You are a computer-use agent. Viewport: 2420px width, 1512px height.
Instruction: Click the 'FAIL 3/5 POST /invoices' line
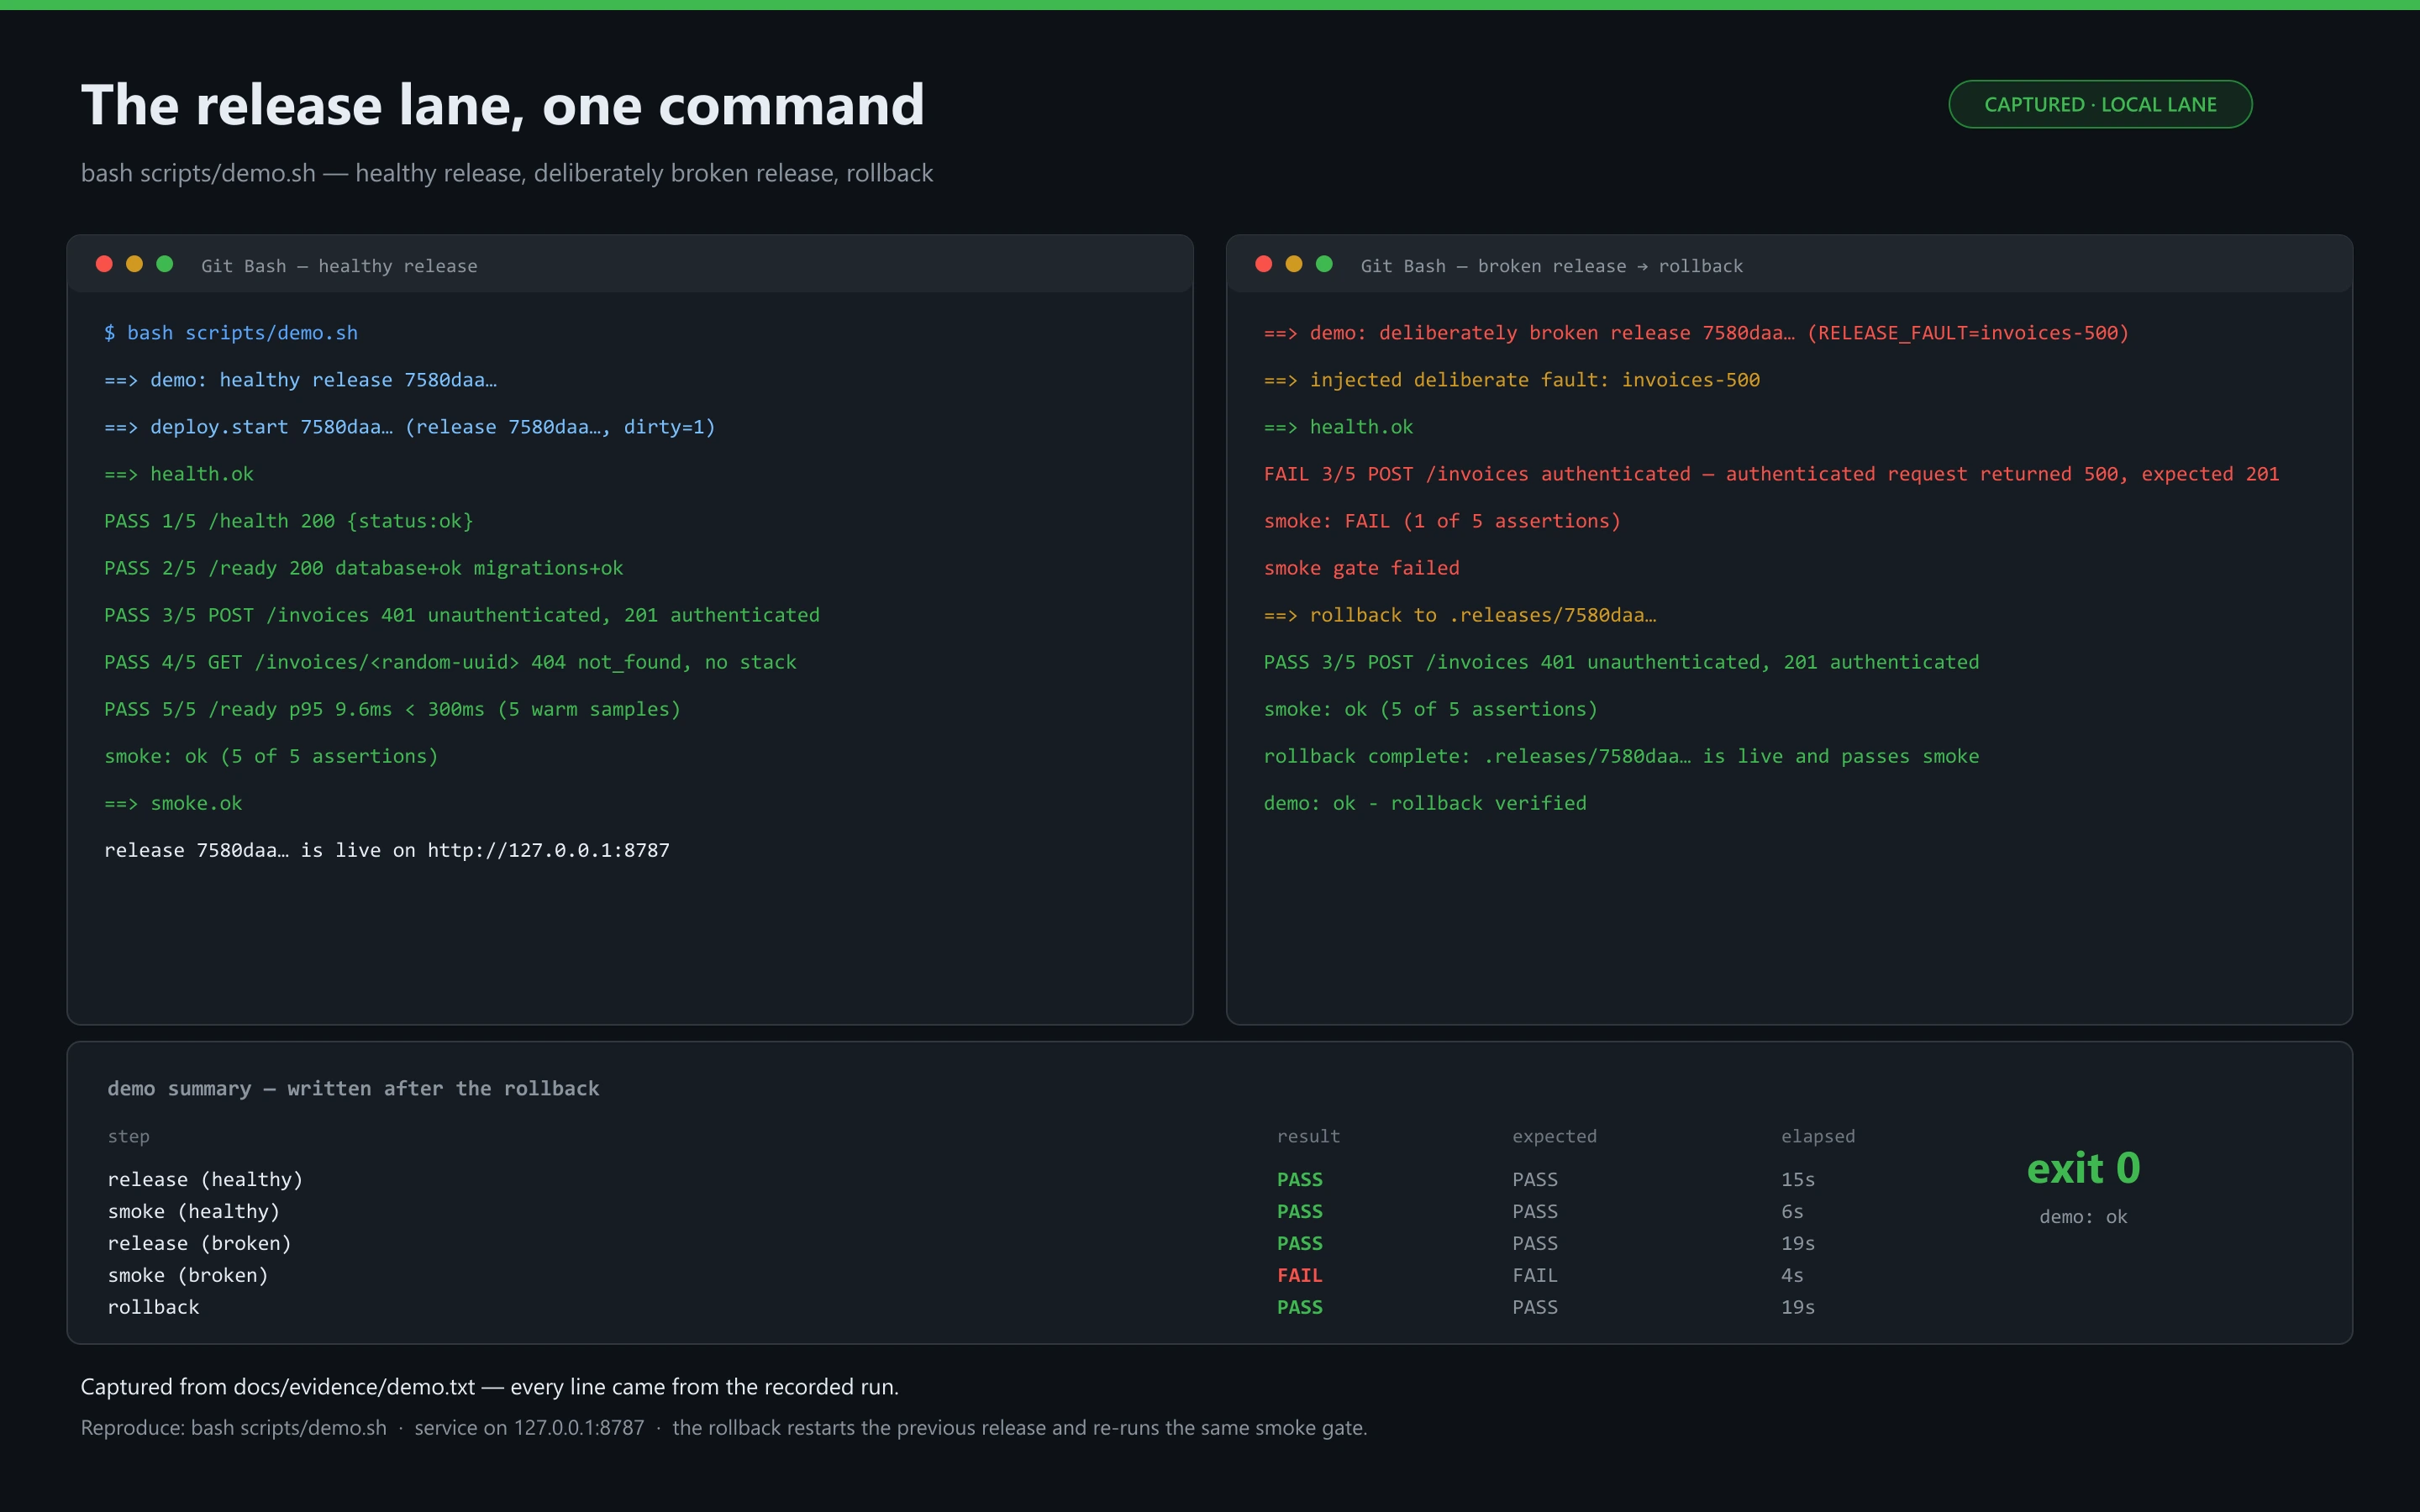pyautogui.click(x=1771, y=474)
